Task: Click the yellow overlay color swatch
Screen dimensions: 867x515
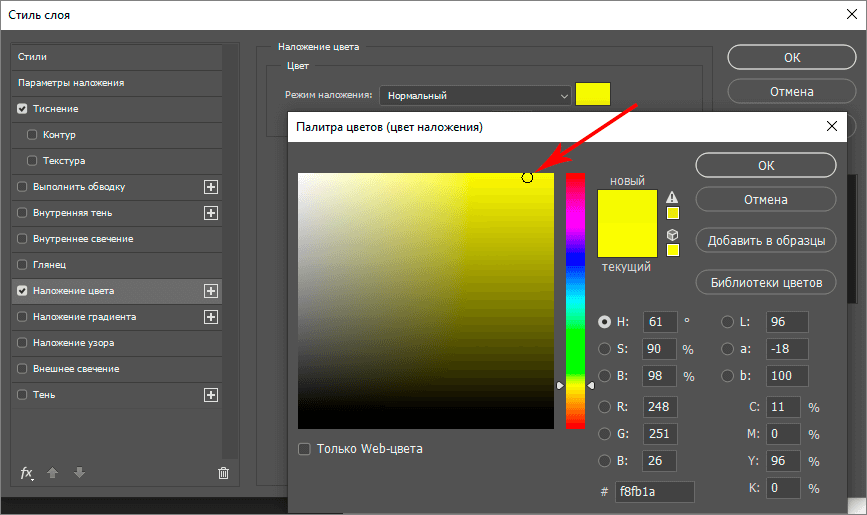Action: [593, 95]
